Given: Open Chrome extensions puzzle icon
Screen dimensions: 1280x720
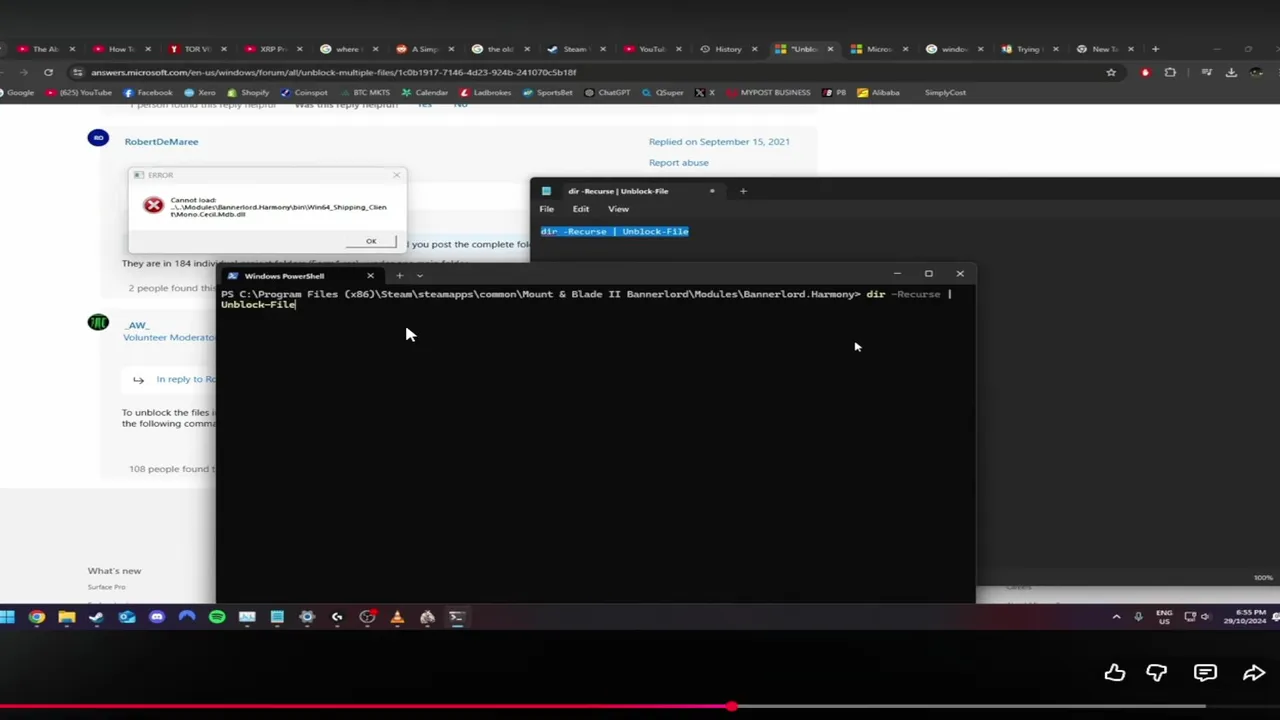Looking at the screenshot, I should coord(1170,72).
